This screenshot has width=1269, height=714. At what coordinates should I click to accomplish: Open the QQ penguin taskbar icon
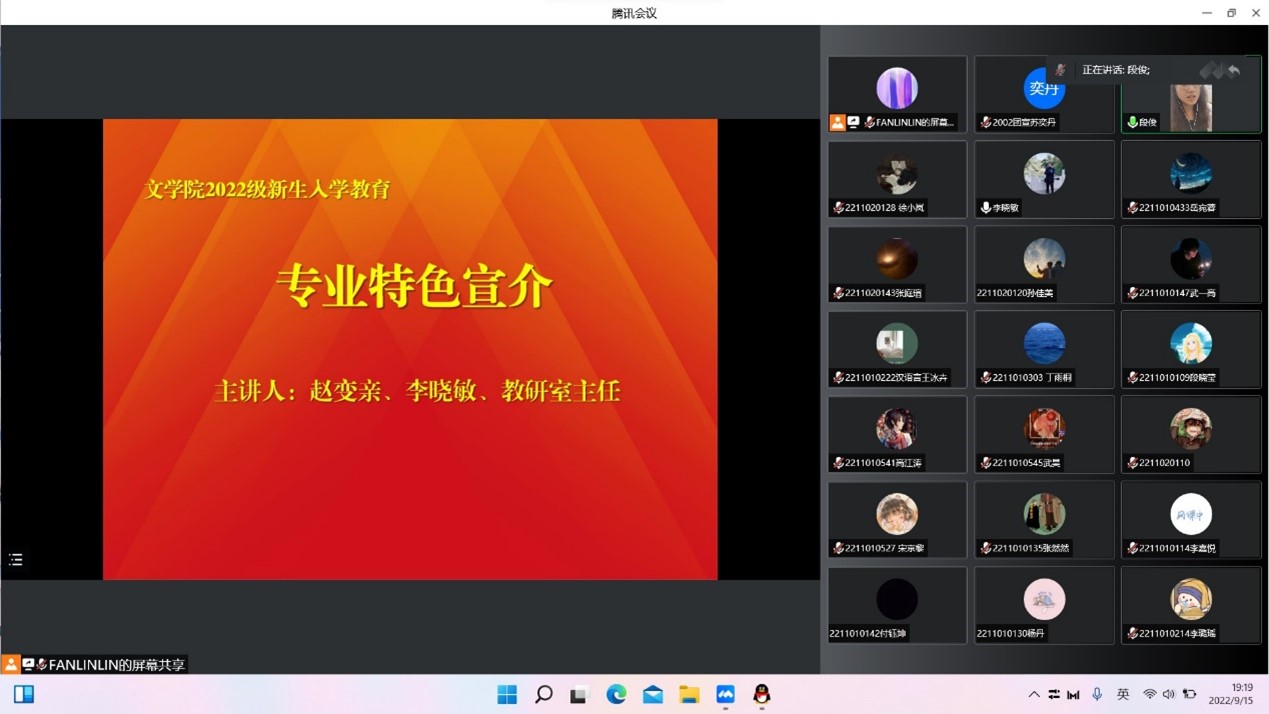click(x=762, y=695)
